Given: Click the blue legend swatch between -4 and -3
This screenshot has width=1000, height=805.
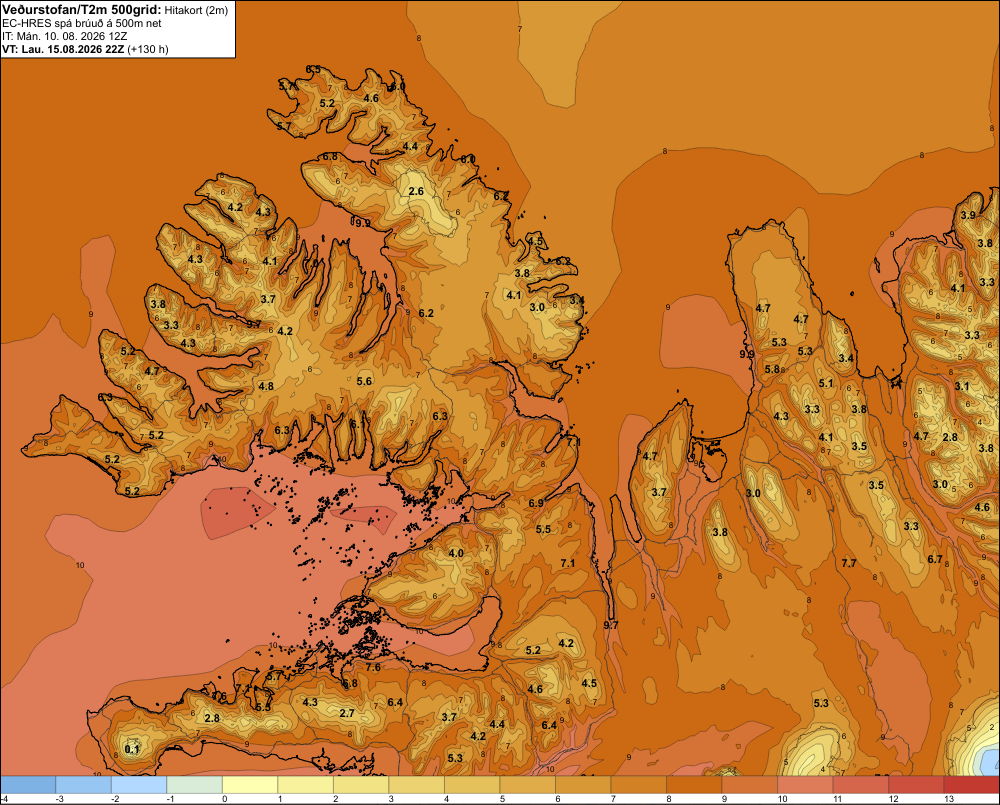Looking at the screenshot, I should coord(28,784).
